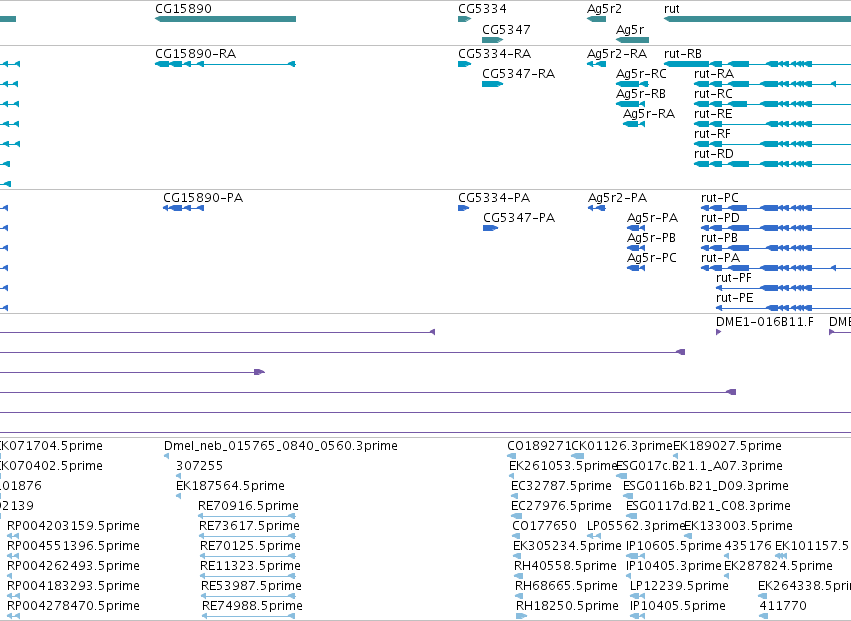Select the Ag5r-RB transcript label
This screenshot has width=851, height=621.
click(640, 94)
